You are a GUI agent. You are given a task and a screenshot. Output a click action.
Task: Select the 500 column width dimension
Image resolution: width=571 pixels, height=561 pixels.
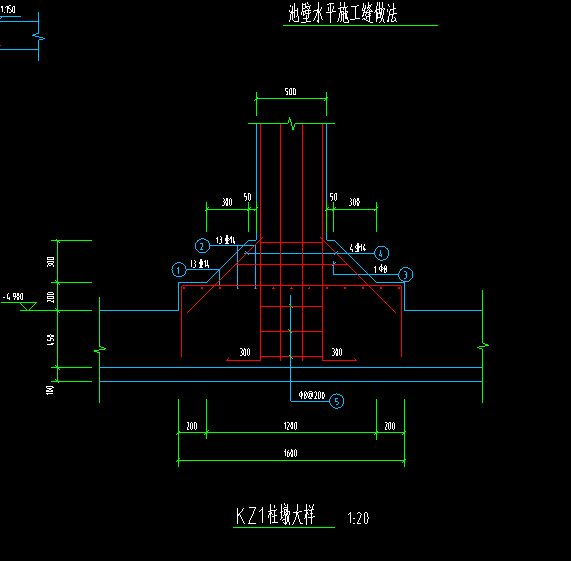290,92
